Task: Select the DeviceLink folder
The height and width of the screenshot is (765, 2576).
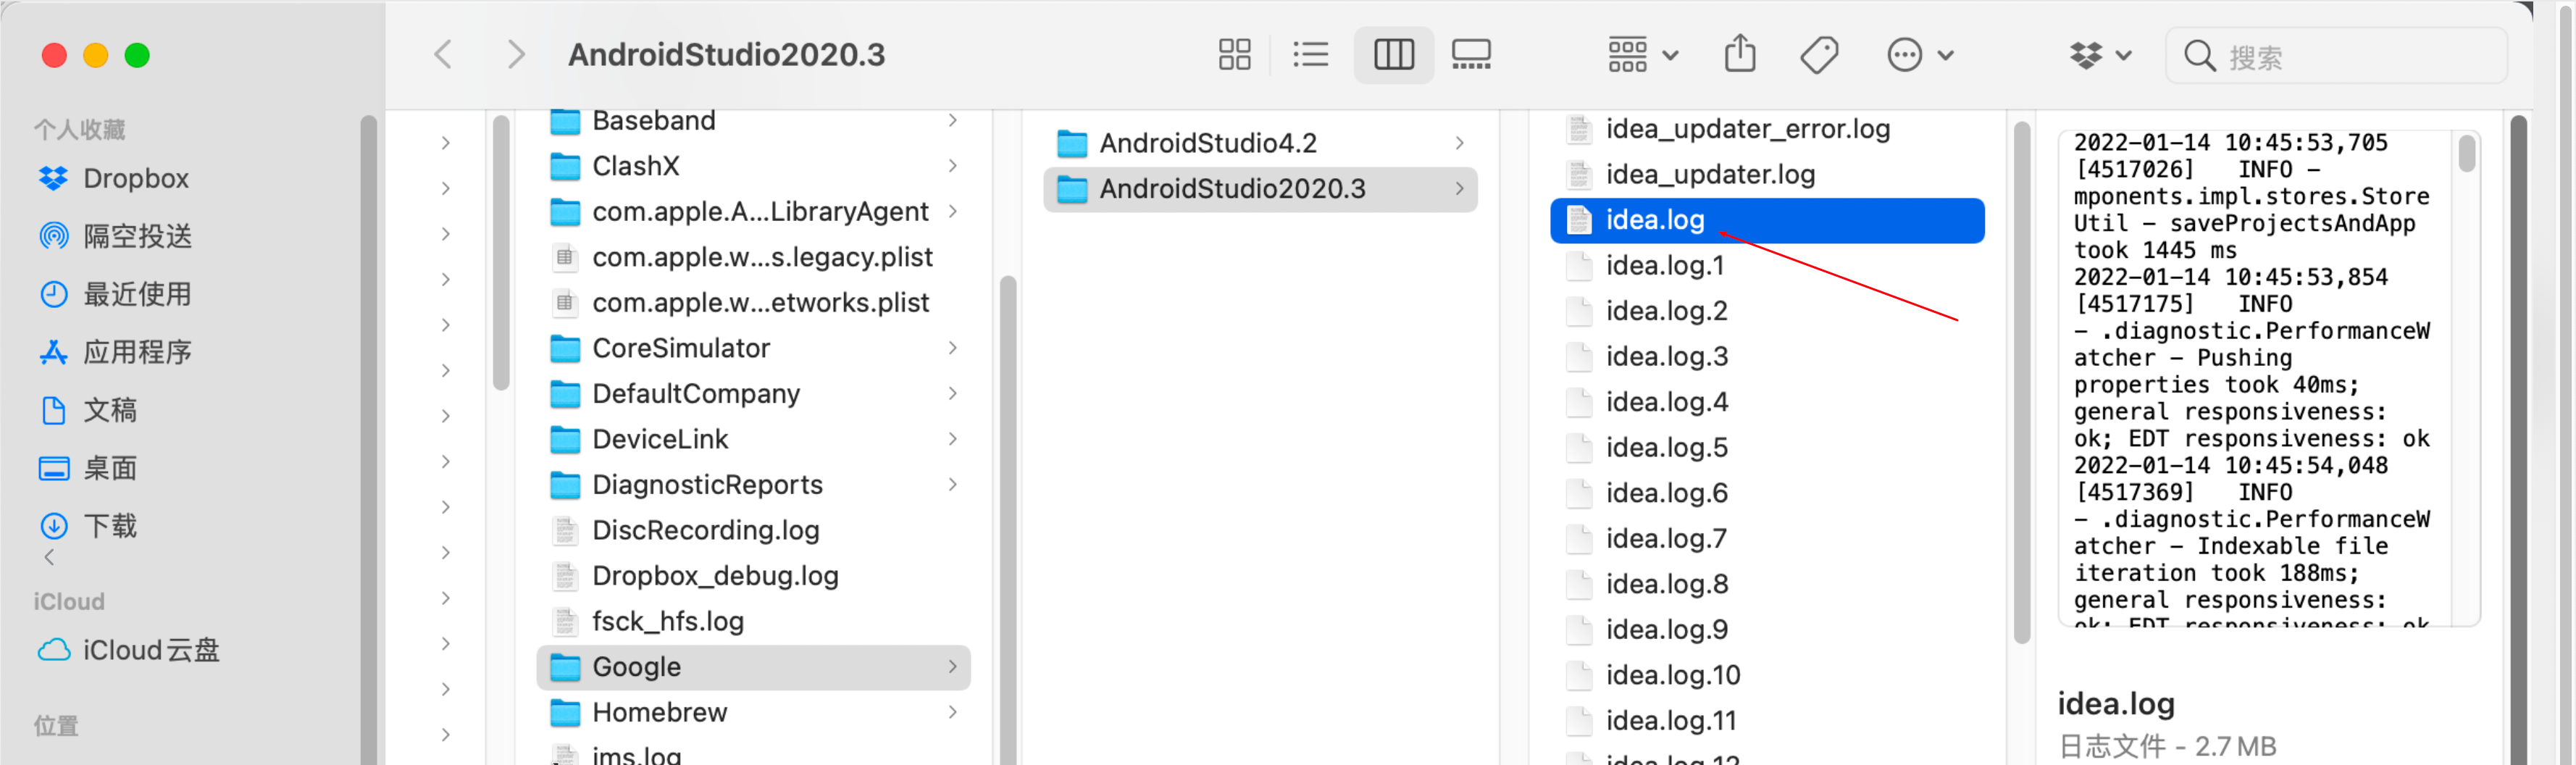Action: tap(754, 439)
